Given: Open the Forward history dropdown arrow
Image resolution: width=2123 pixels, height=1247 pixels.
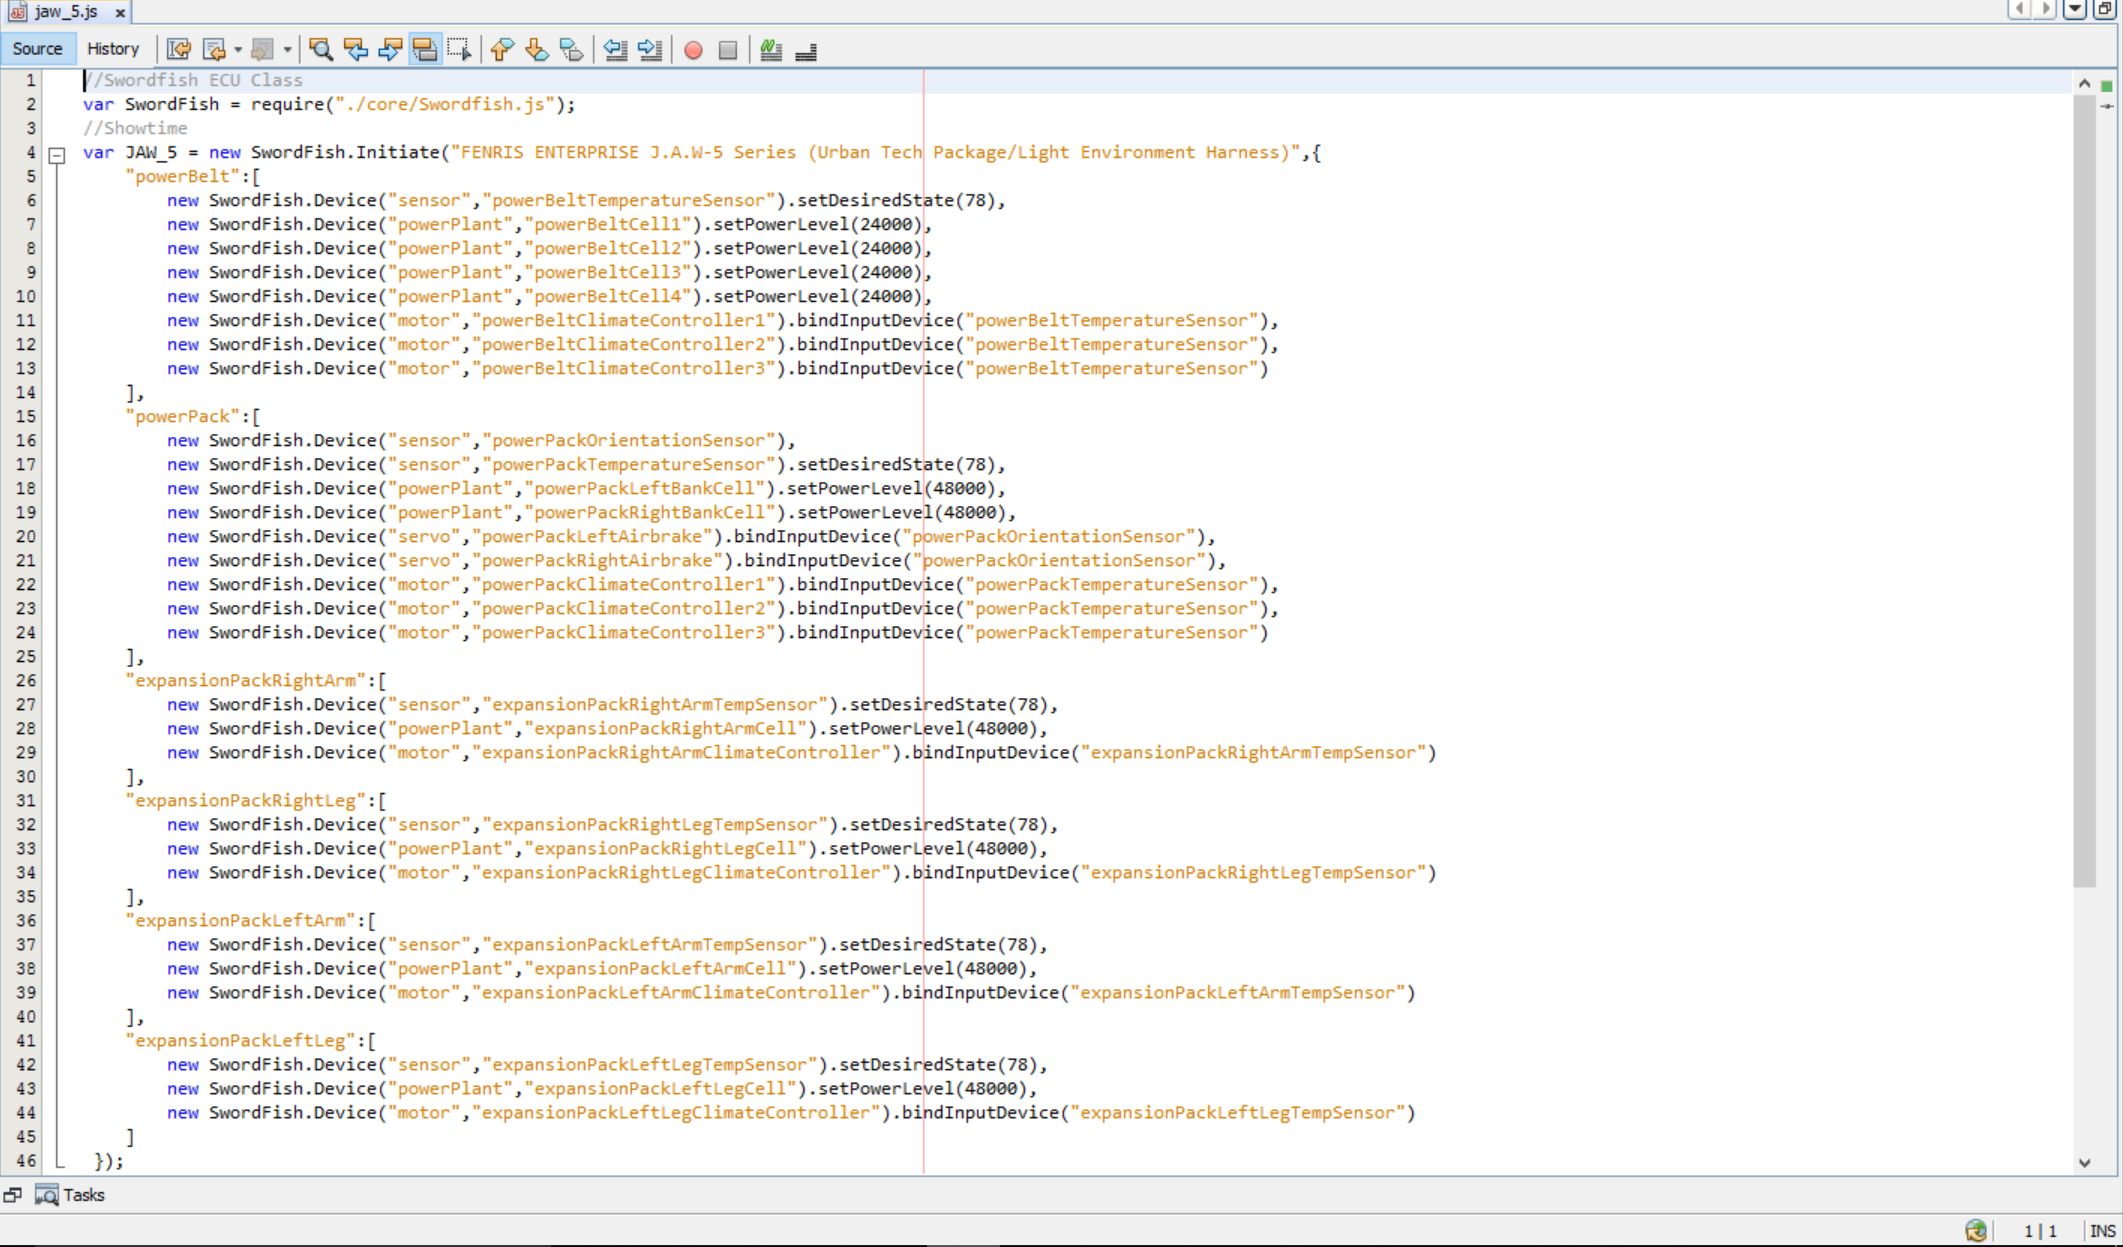Looking at the screenshot, I should pos(287,49).
